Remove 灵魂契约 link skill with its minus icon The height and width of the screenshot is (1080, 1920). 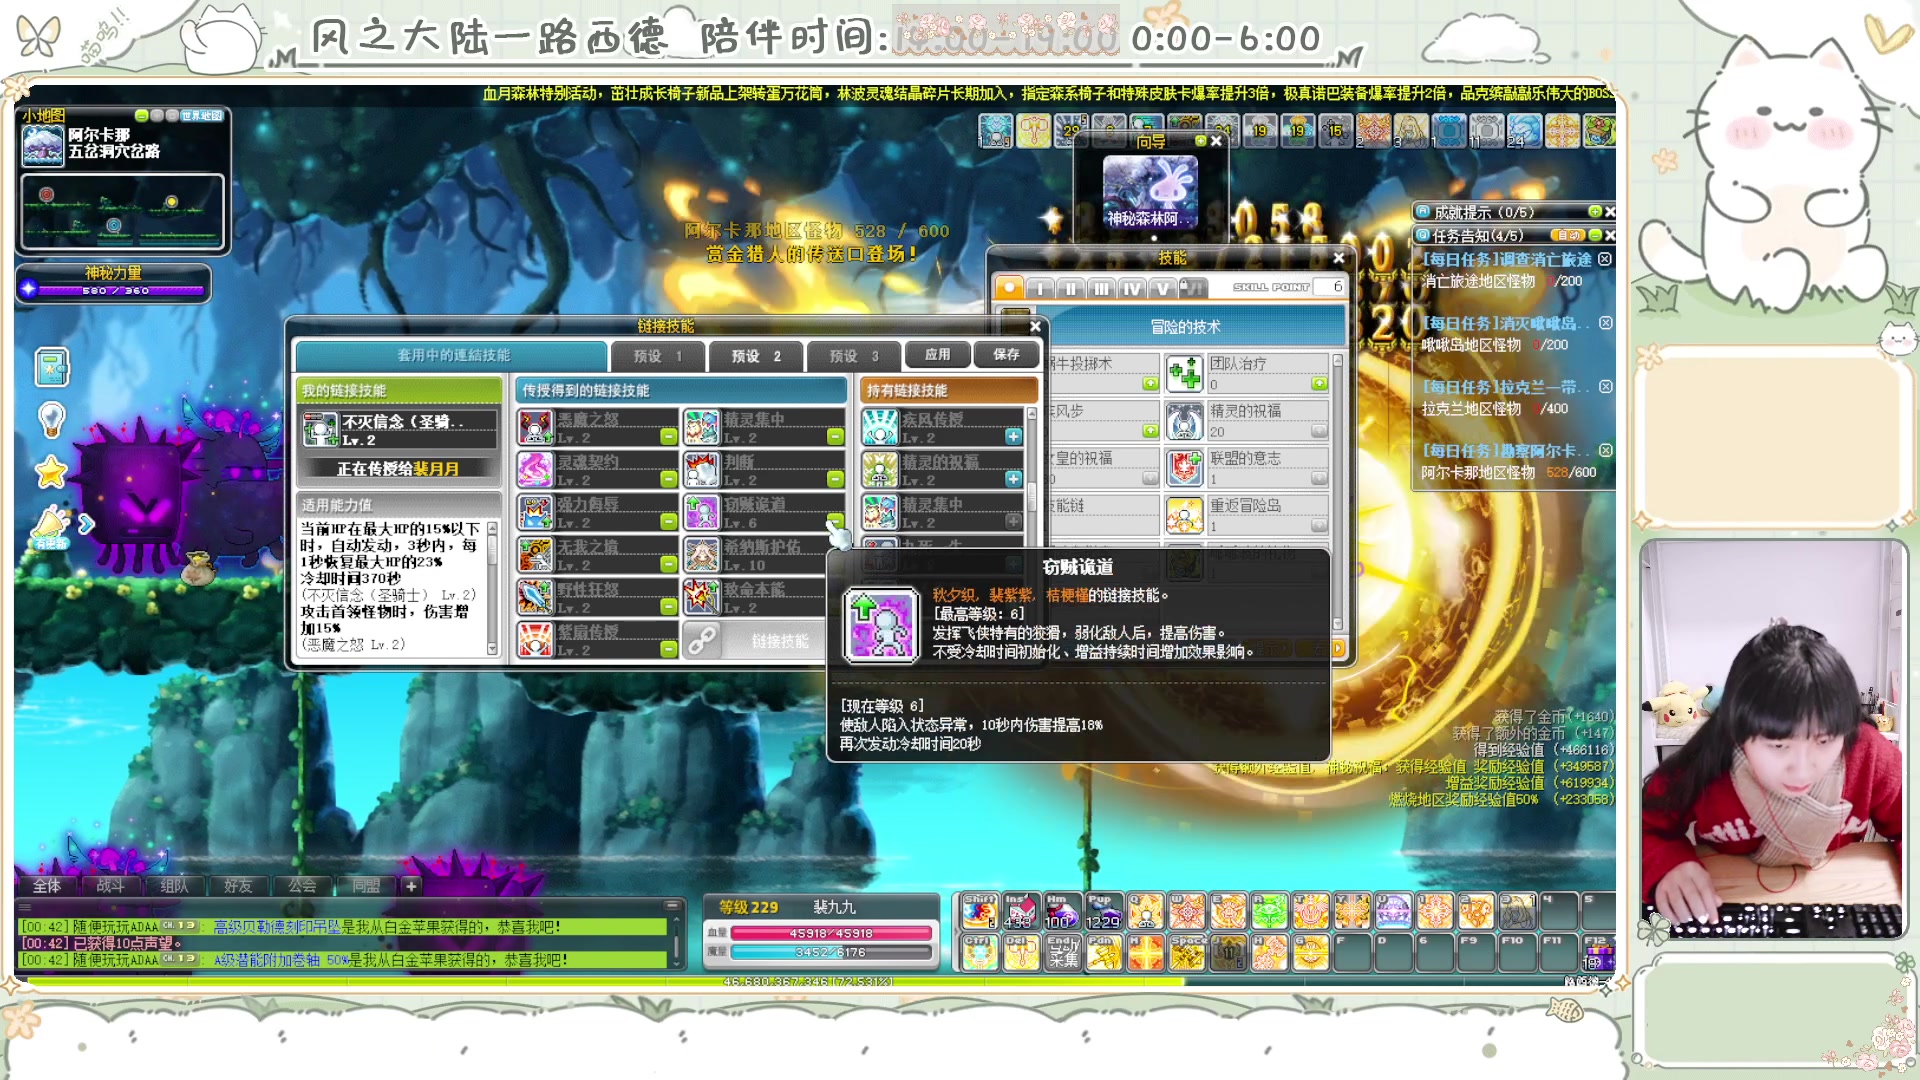(668, 480)
